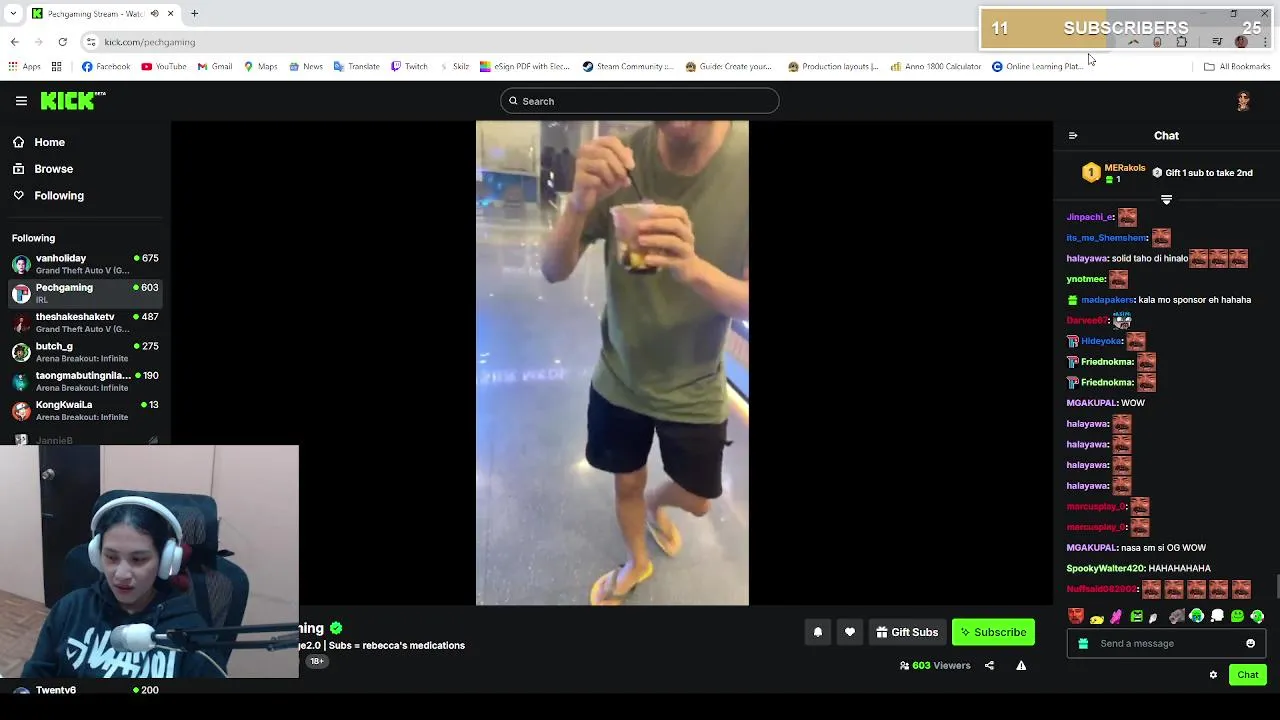The width and height of the screenshot is (1280, 720).
Task: Open the Anno 1800 Calculator bookmark
Action: tap(935, 67)
